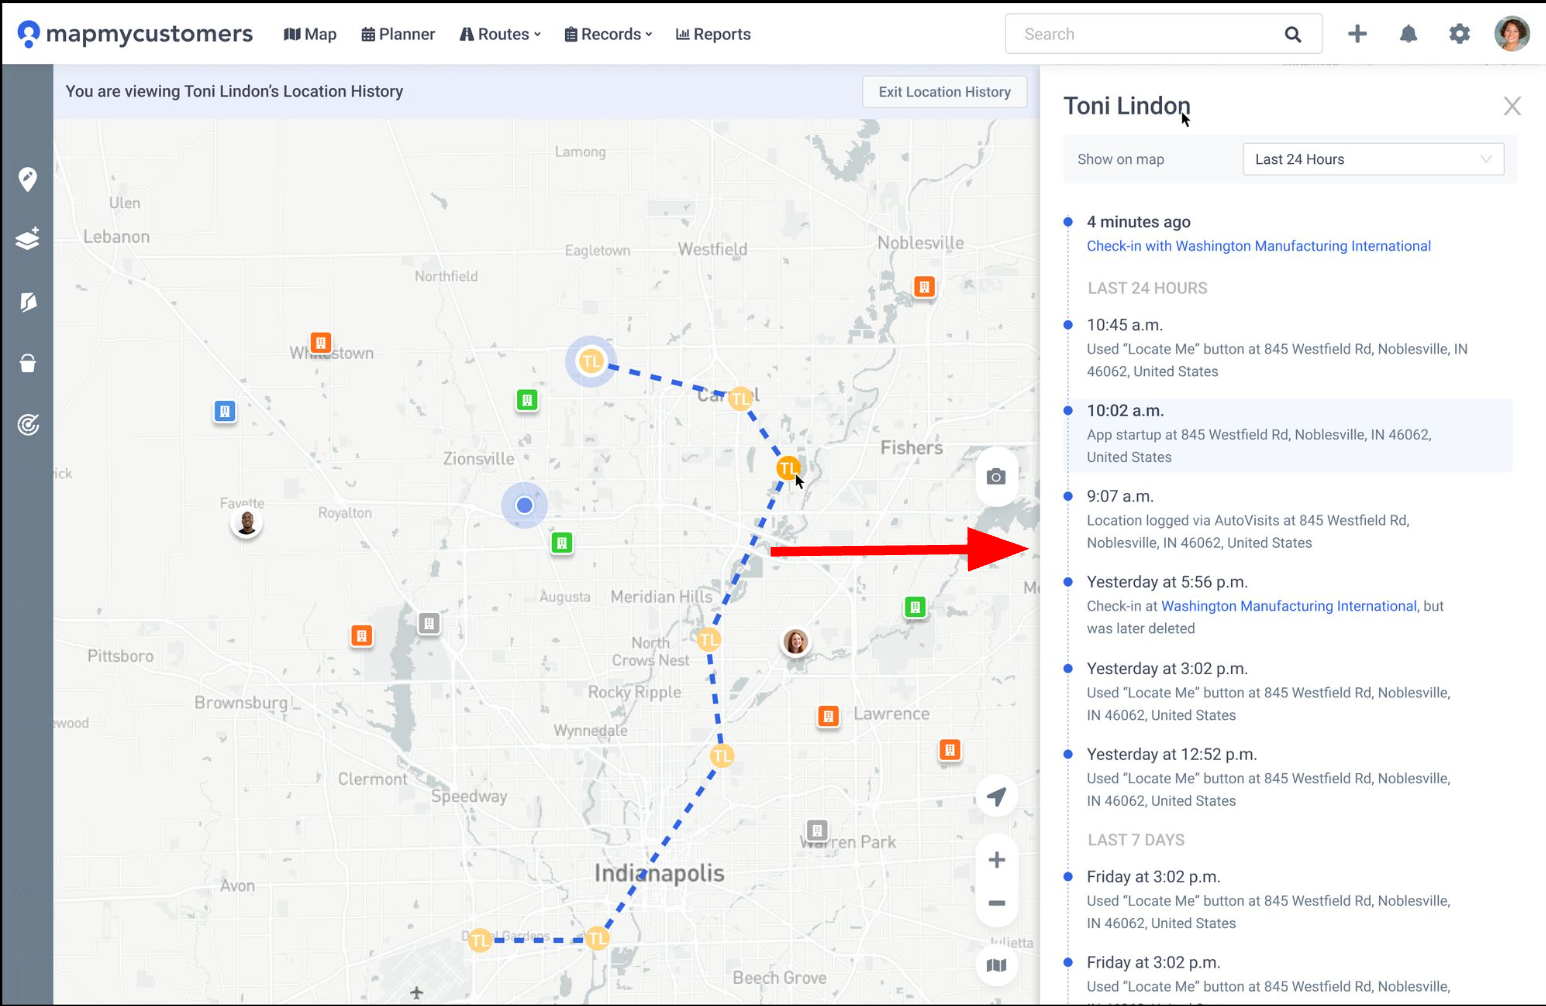
Task: Click the orange company pin near Lawrence
Action: (828, 716)
